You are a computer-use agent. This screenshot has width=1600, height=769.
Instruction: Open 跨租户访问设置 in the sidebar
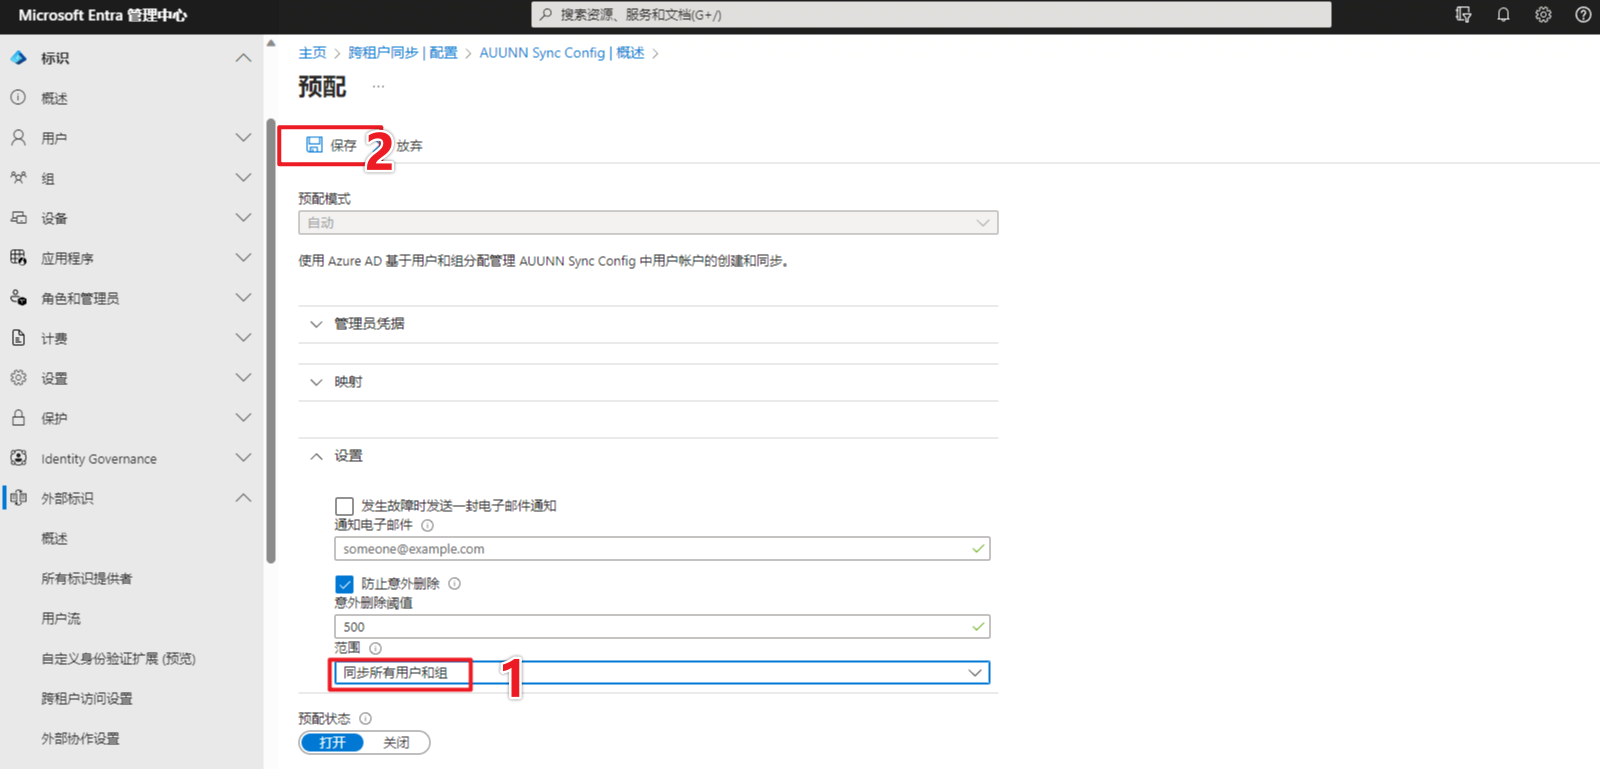coord(87,698)
